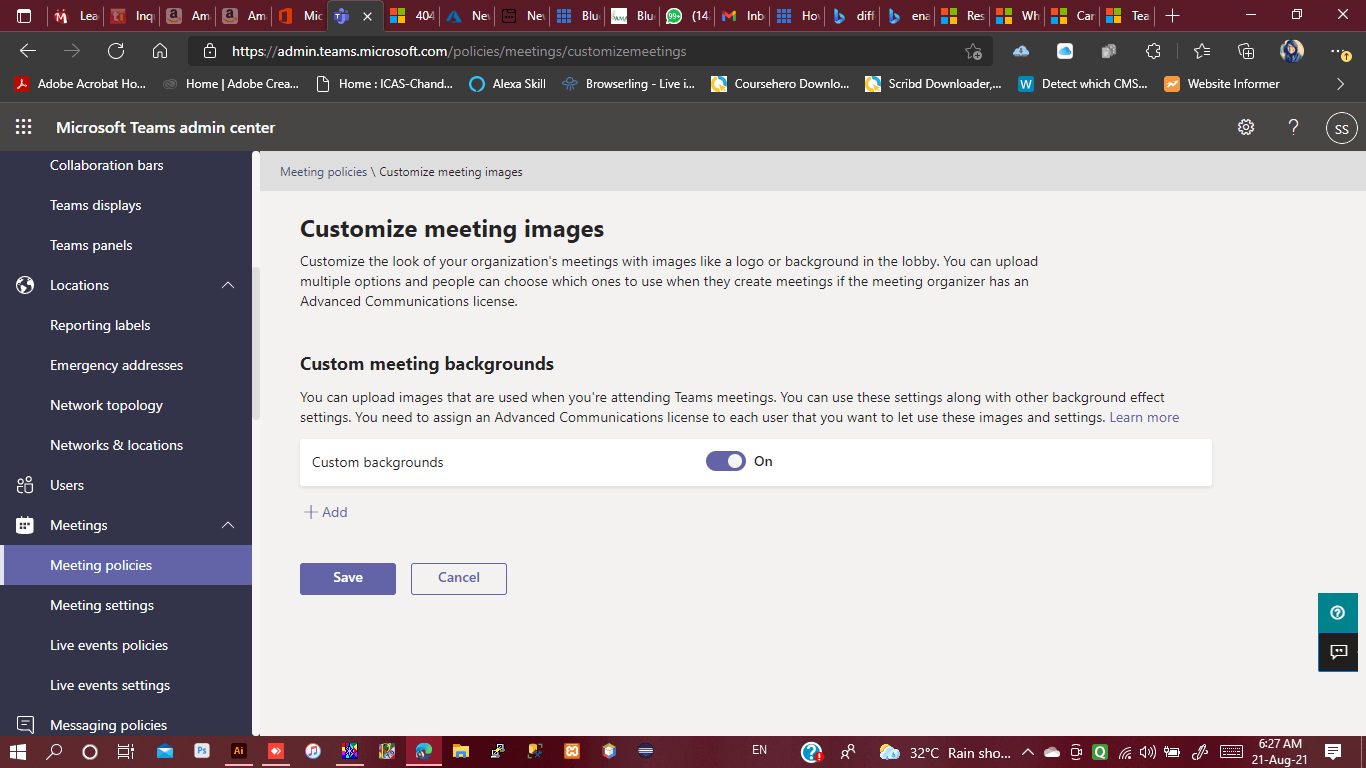The width and height of the screenshot is (1366, 768).
Task: Open Live events policies in the sidebar
Action: pos(109,645)
